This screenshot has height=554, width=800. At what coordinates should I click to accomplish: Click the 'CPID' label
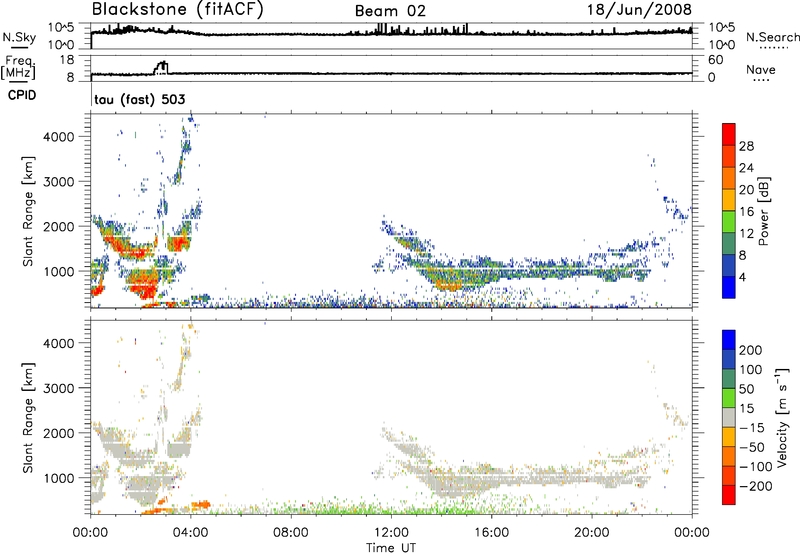tap(22, 95)
